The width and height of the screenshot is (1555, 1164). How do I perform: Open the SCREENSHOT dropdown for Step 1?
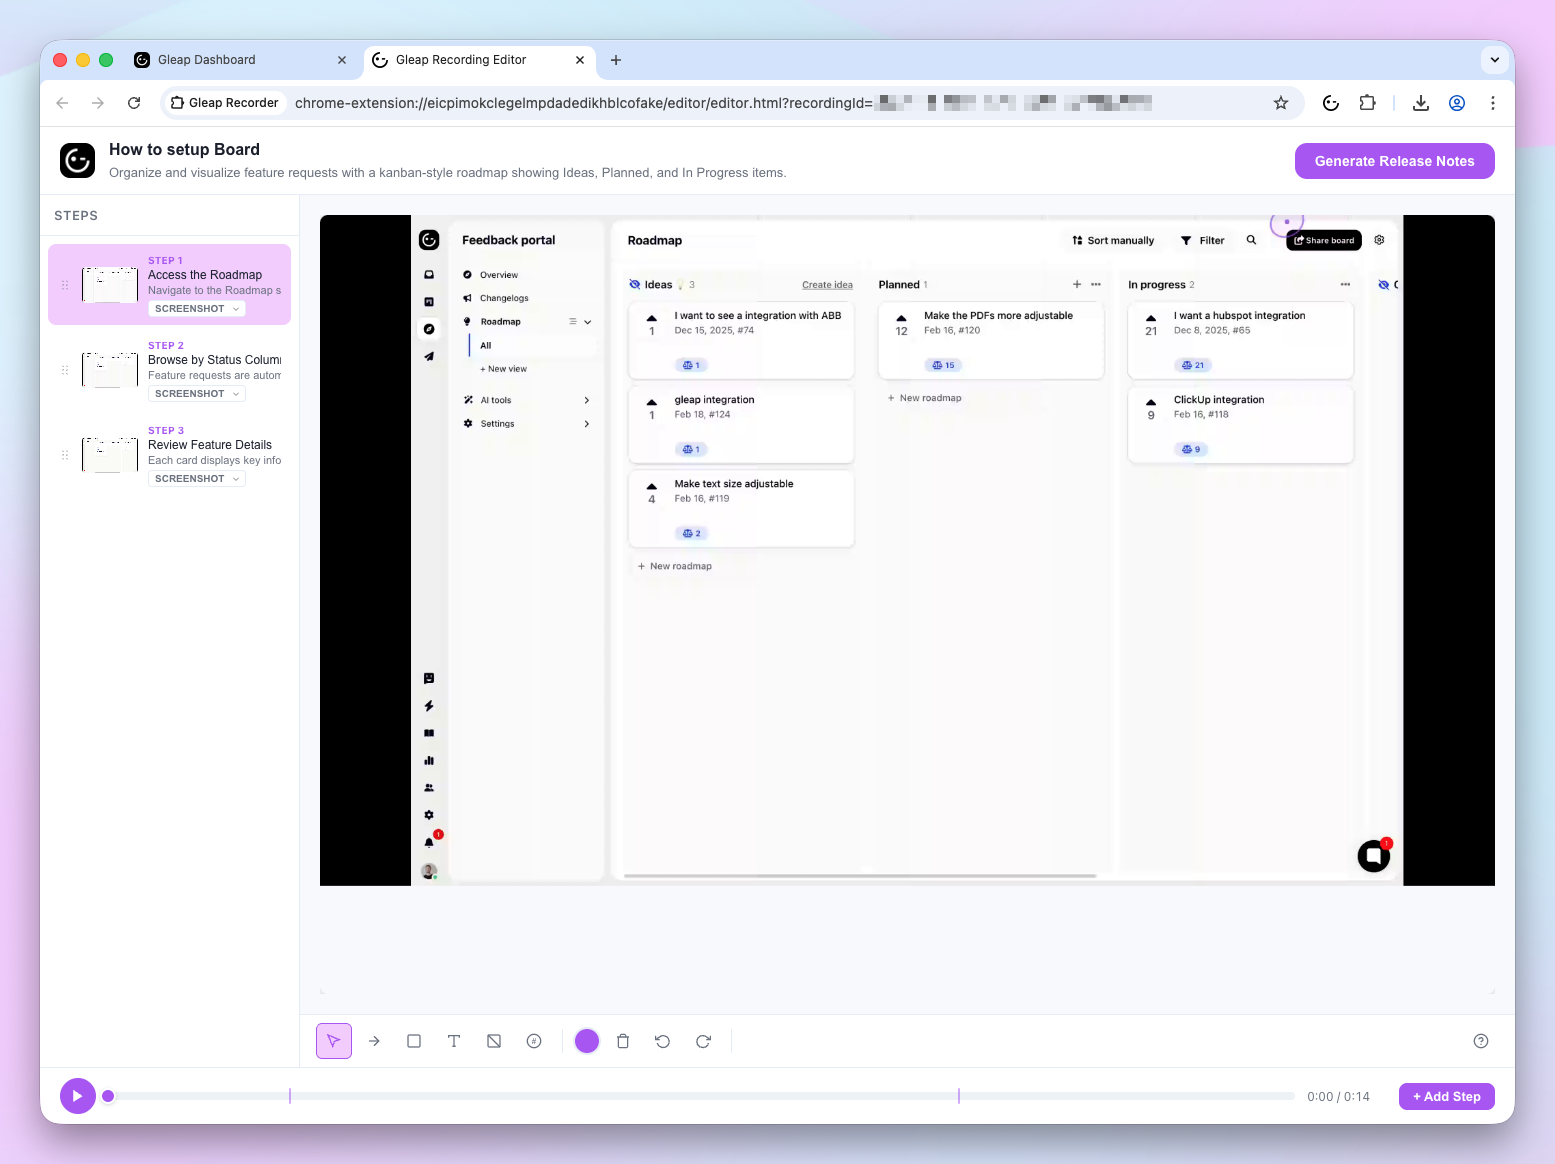tap(197, 309)
